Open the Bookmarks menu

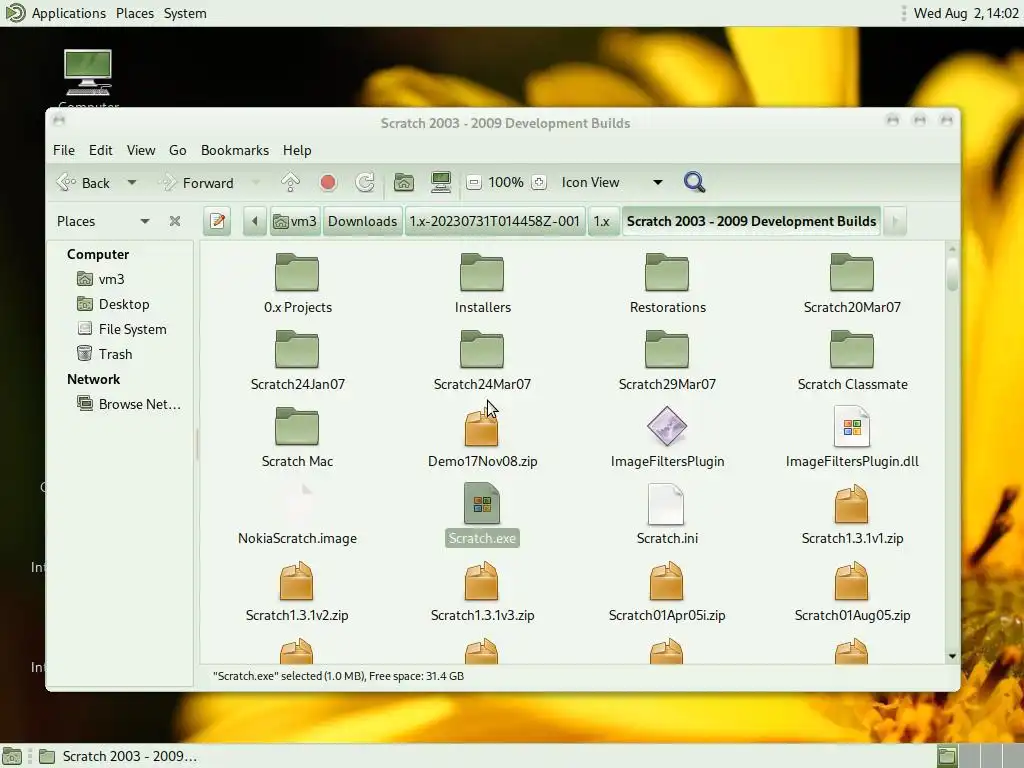tap(235, 150)
